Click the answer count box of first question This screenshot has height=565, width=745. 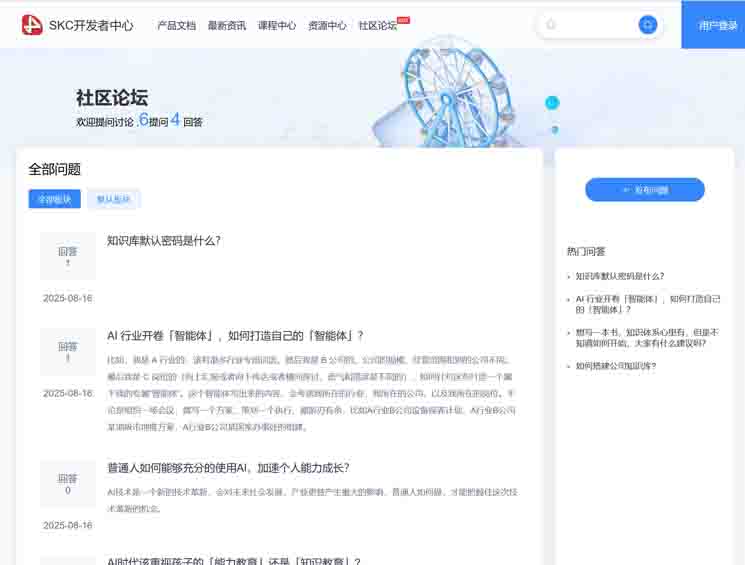point(68,257)
